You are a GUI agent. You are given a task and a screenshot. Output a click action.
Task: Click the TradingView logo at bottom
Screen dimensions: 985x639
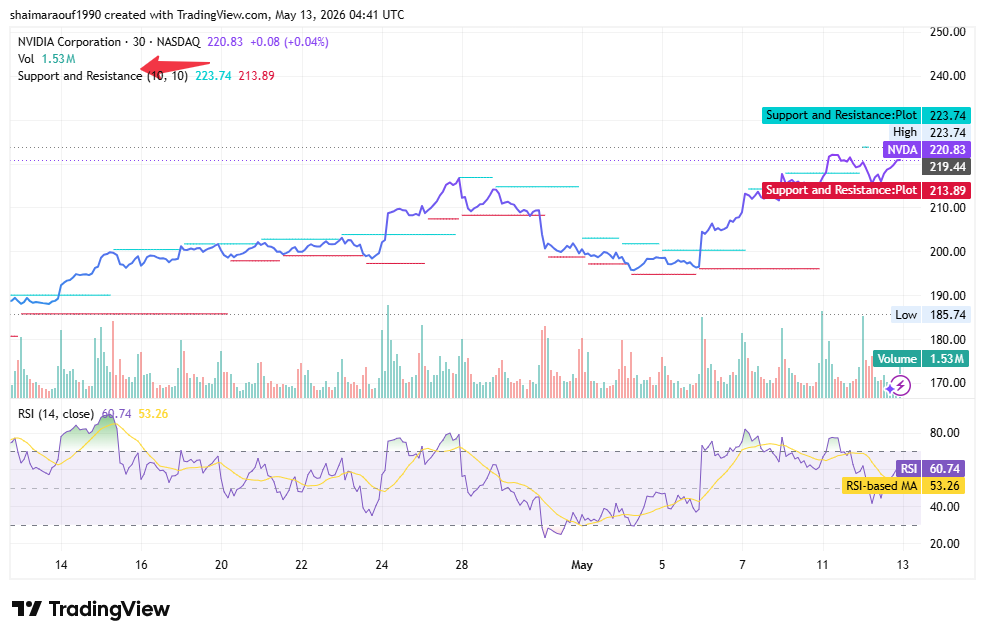[91, 609]
